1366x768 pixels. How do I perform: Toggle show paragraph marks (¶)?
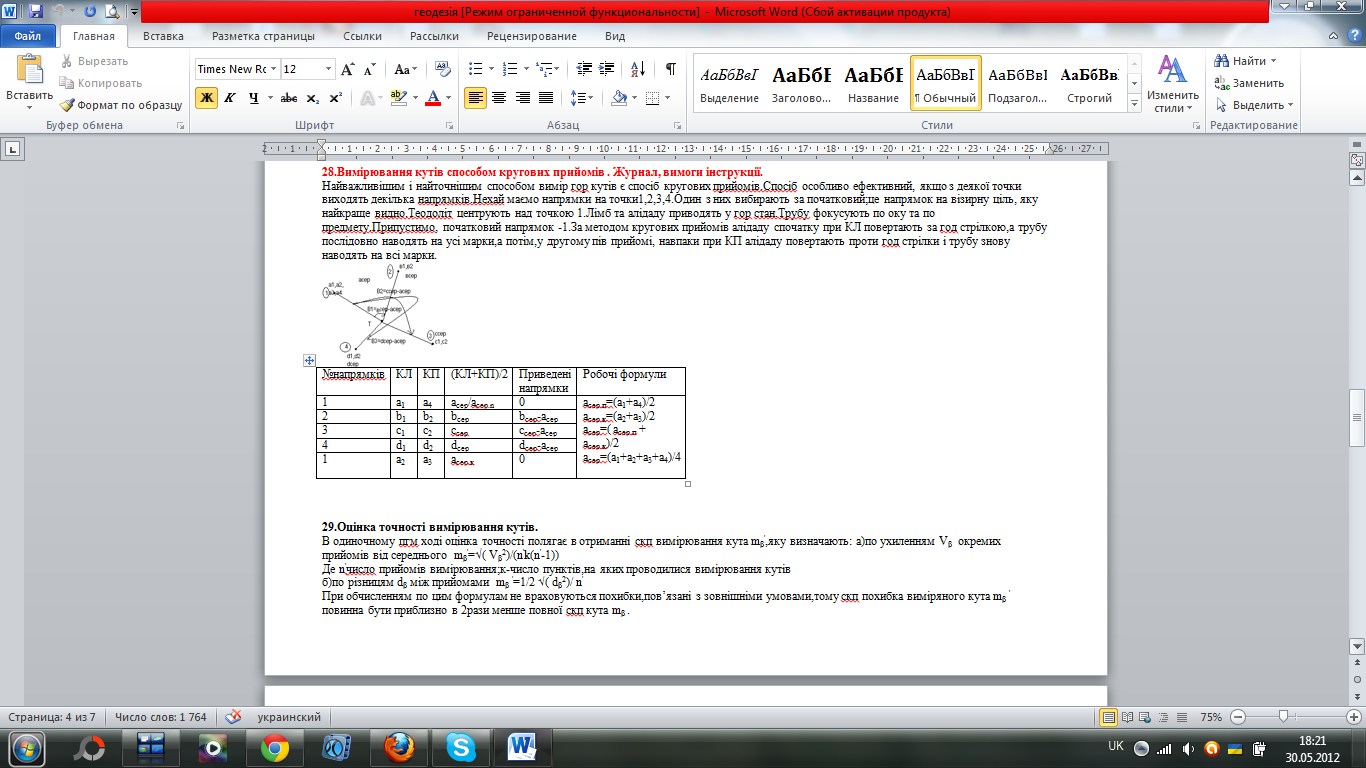pos(670,69)
